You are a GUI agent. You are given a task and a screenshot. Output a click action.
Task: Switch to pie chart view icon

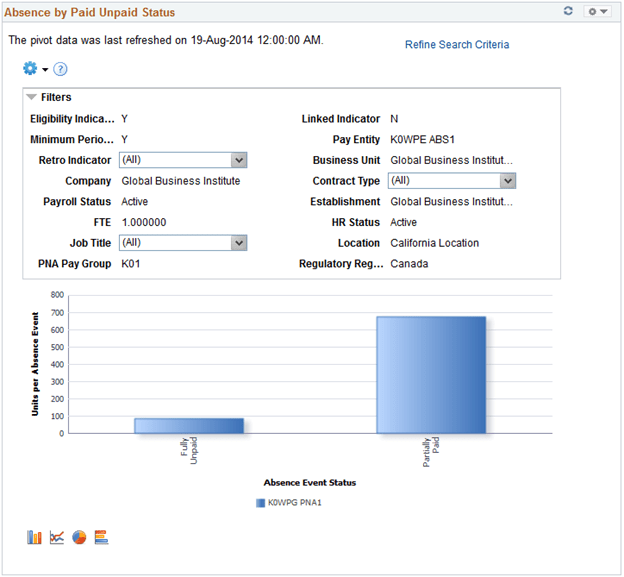tap(79, 537)
